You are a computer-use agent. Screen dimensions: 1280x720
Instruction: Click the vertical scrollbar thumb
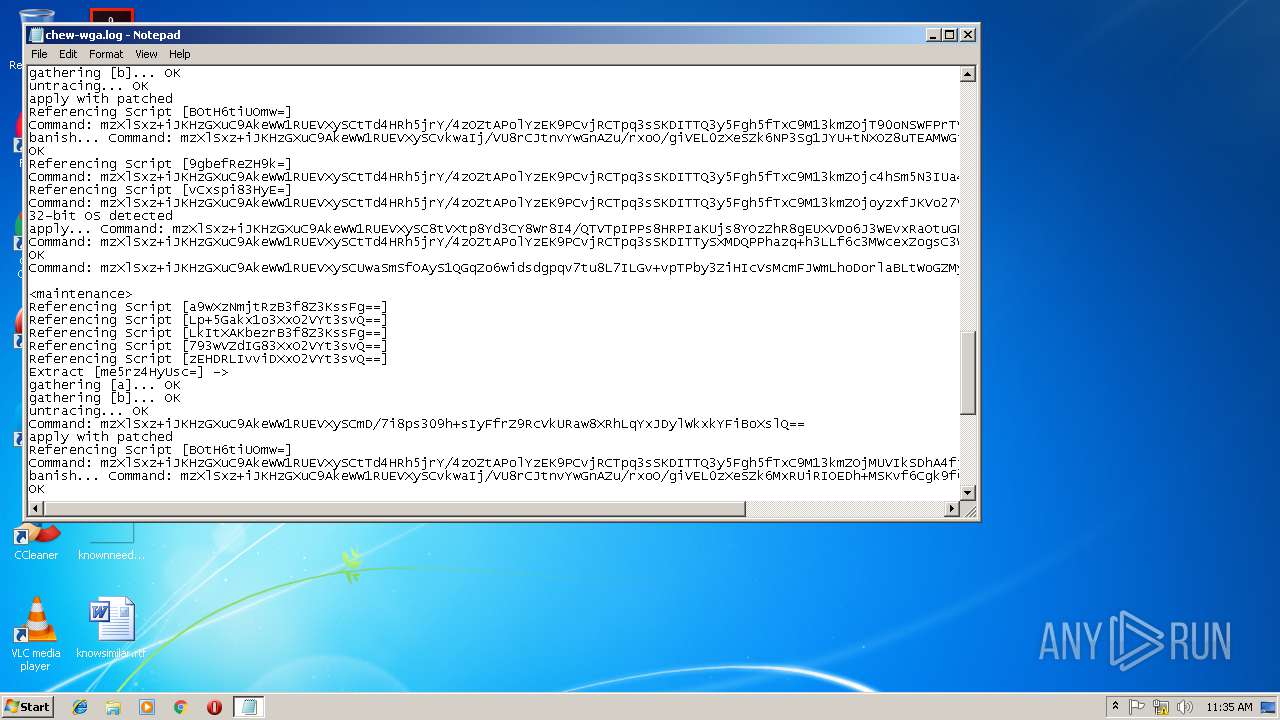pyautogui.click(x=967, y=373)
